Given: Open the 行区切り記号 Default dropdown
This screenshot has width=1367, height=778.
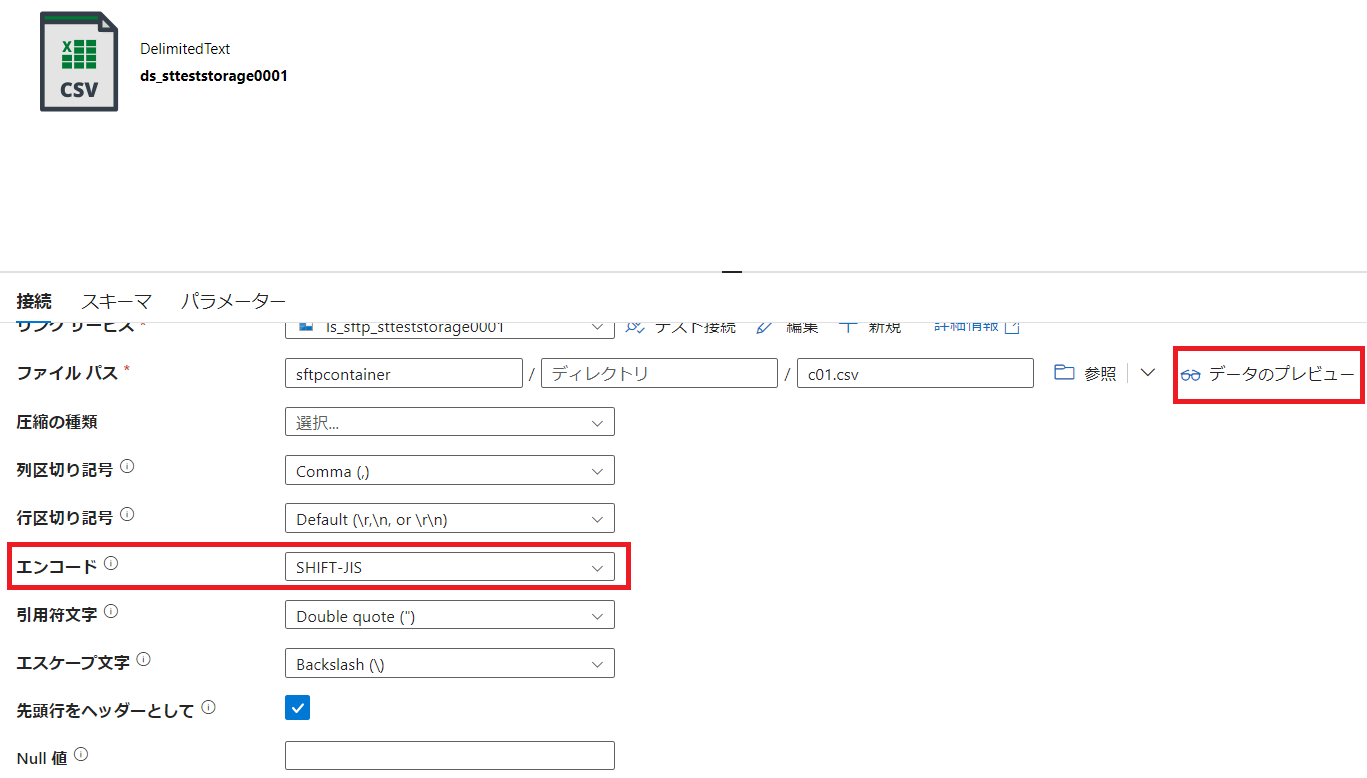Looking at the screenshot, I should (x=450, y=519).
